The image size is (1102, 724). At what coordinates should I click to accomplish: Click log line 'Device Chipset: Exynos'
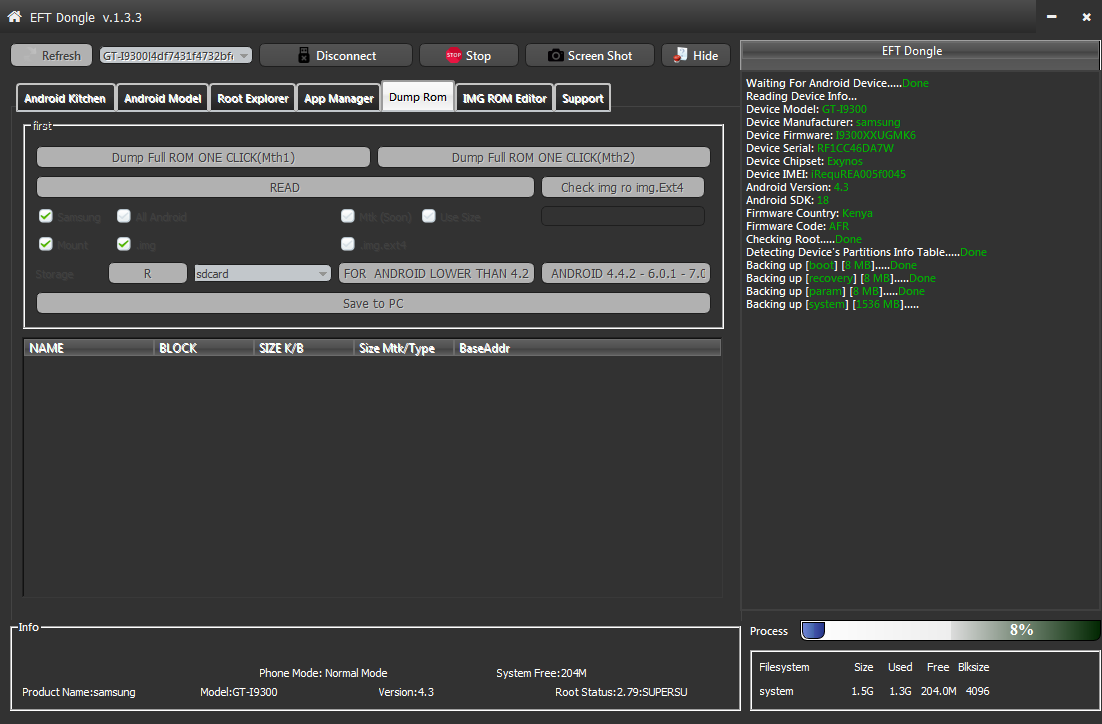tap(804, 161)
